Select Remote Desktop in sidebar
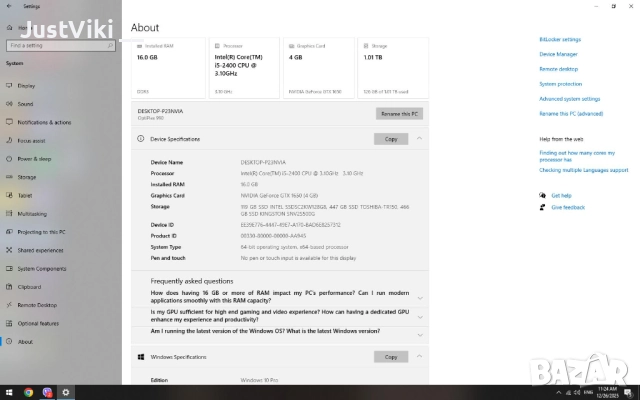This screenshot has width=640, height=400. point(38,304)
